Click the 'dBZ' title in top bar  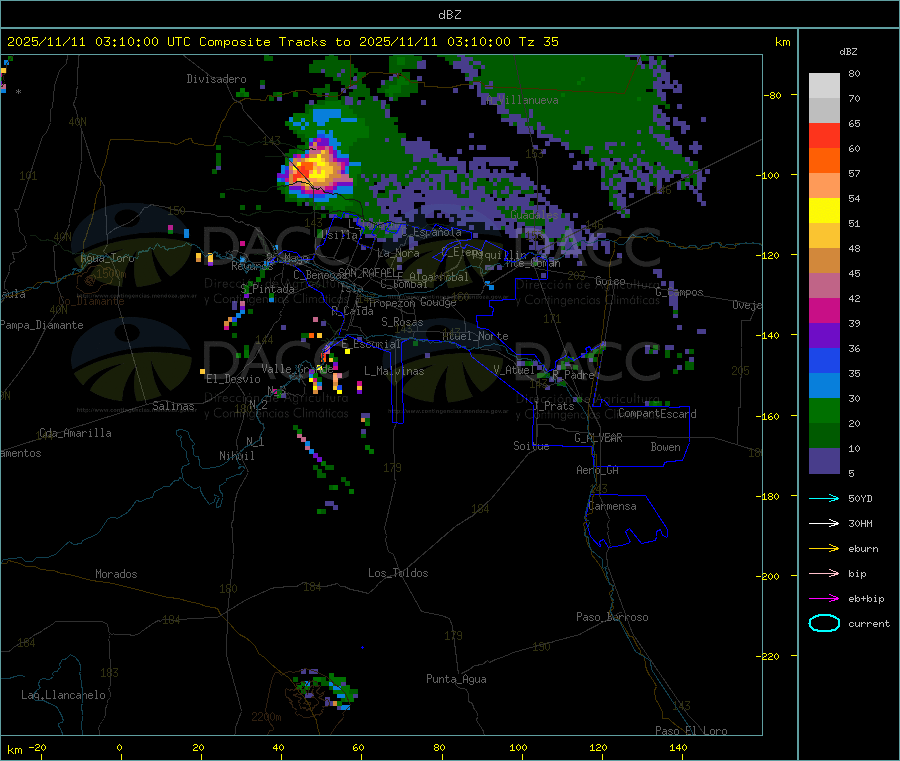tap(449, 15)
